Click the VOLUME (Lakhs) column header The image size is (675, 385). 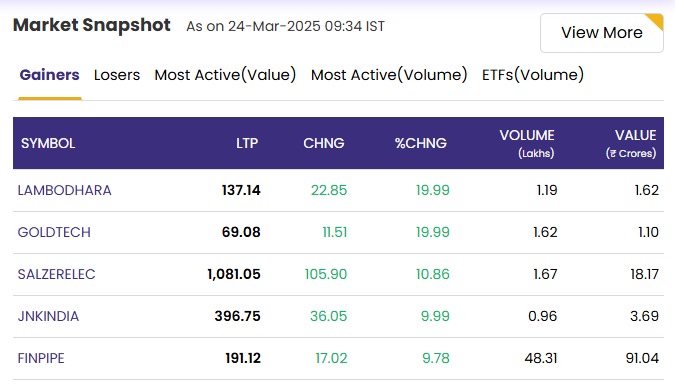(527, 143)
